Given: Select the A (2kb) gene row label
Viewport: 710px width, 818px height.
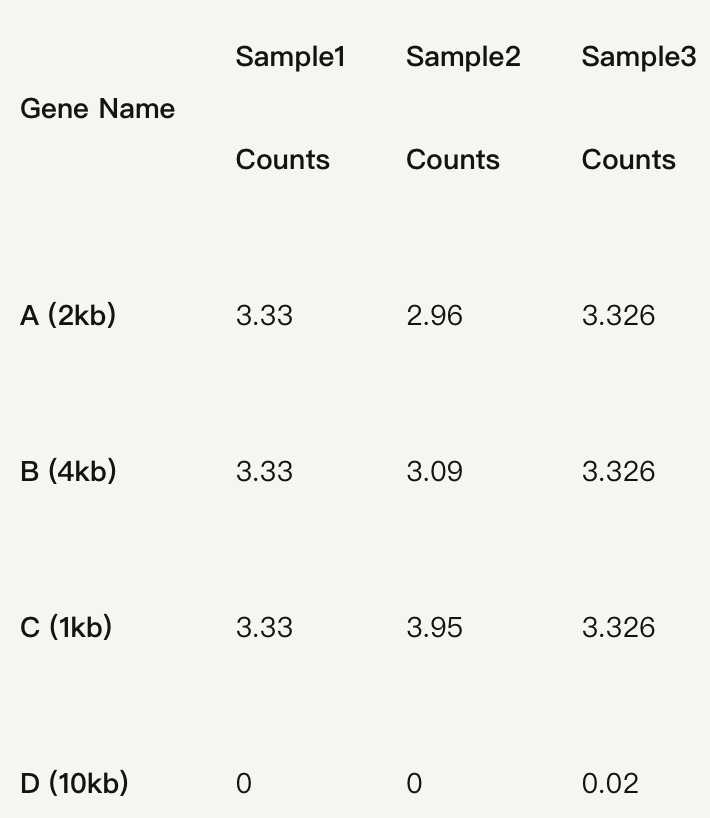Looking at the screenshot, I should tap(68, 316).
